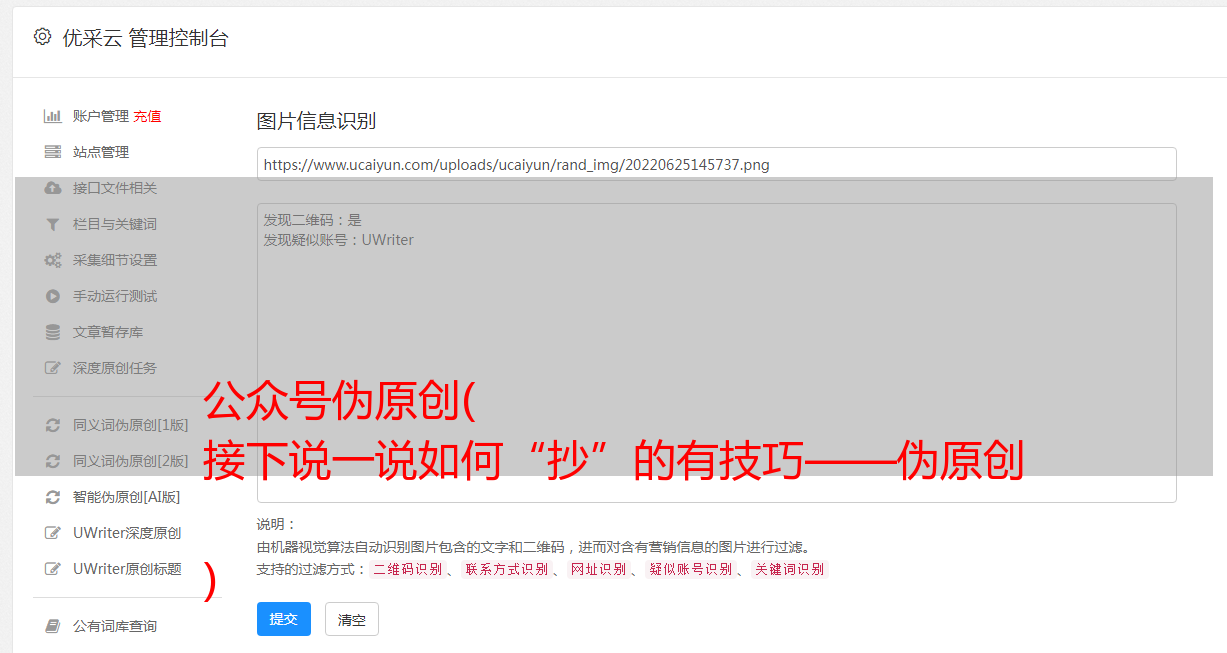Viewport: 1227px width, 653px height.
Task: Click the 清空 button
Action: (352, 619)
